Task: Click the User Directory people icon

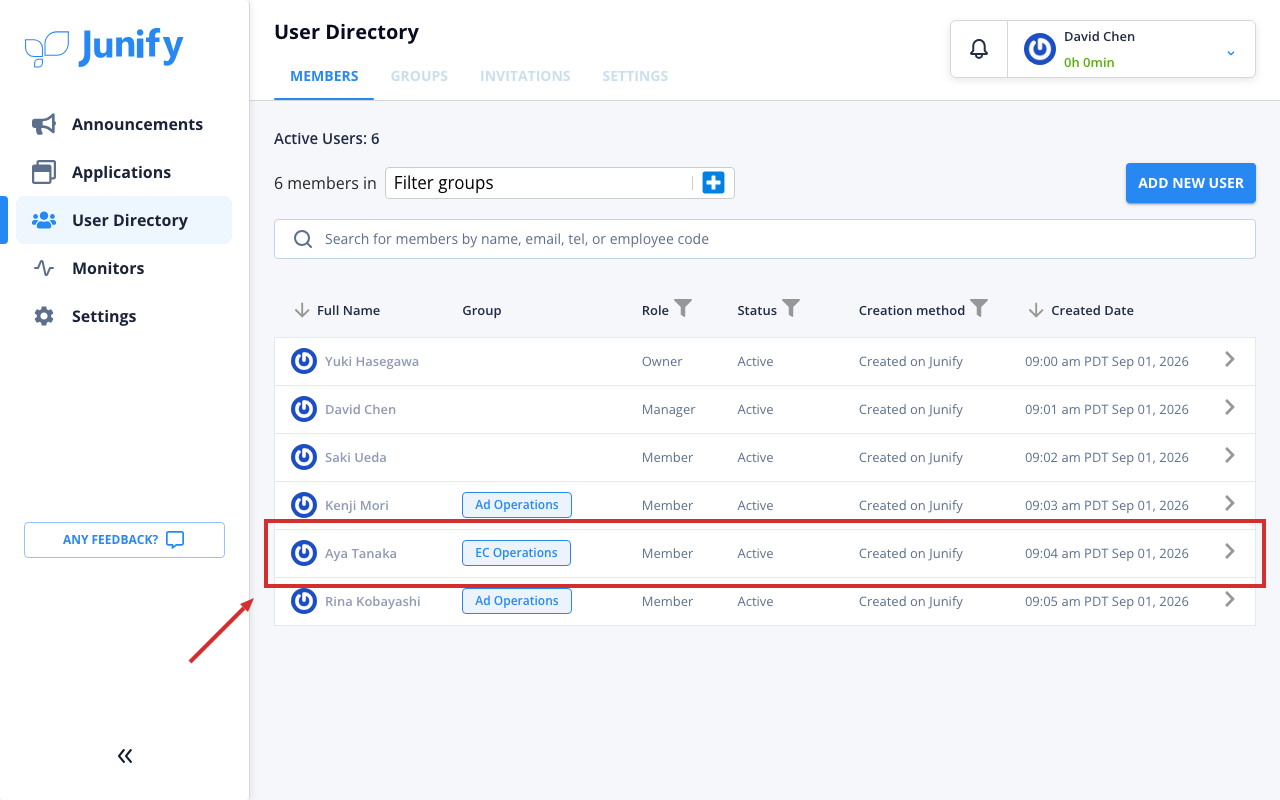Action: pyautogui.click(x=44, y=220)
